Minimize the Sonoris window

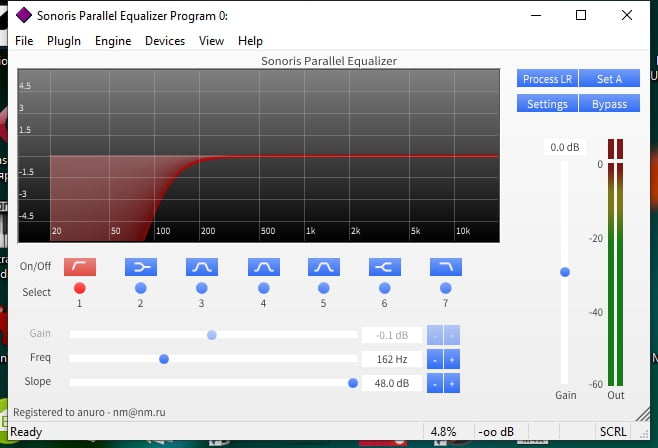(536, 16)
